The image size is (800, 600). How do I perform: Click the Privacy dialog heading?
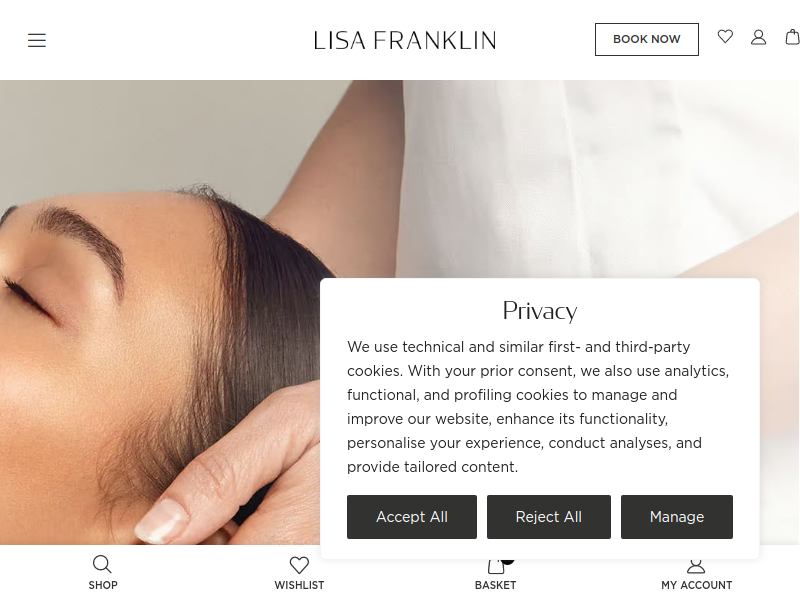tap(540, 310)
